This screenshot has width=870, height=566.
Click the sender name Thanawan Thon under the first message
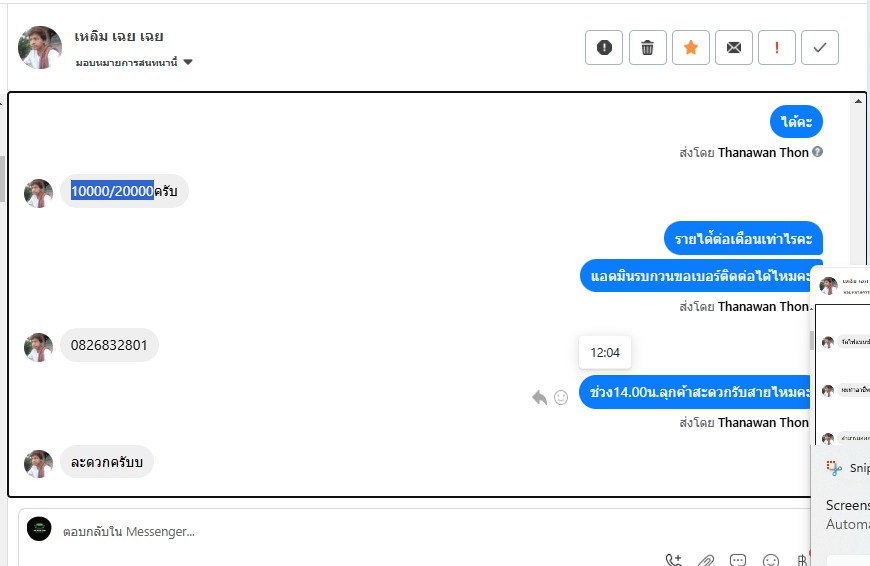point(763,153)
